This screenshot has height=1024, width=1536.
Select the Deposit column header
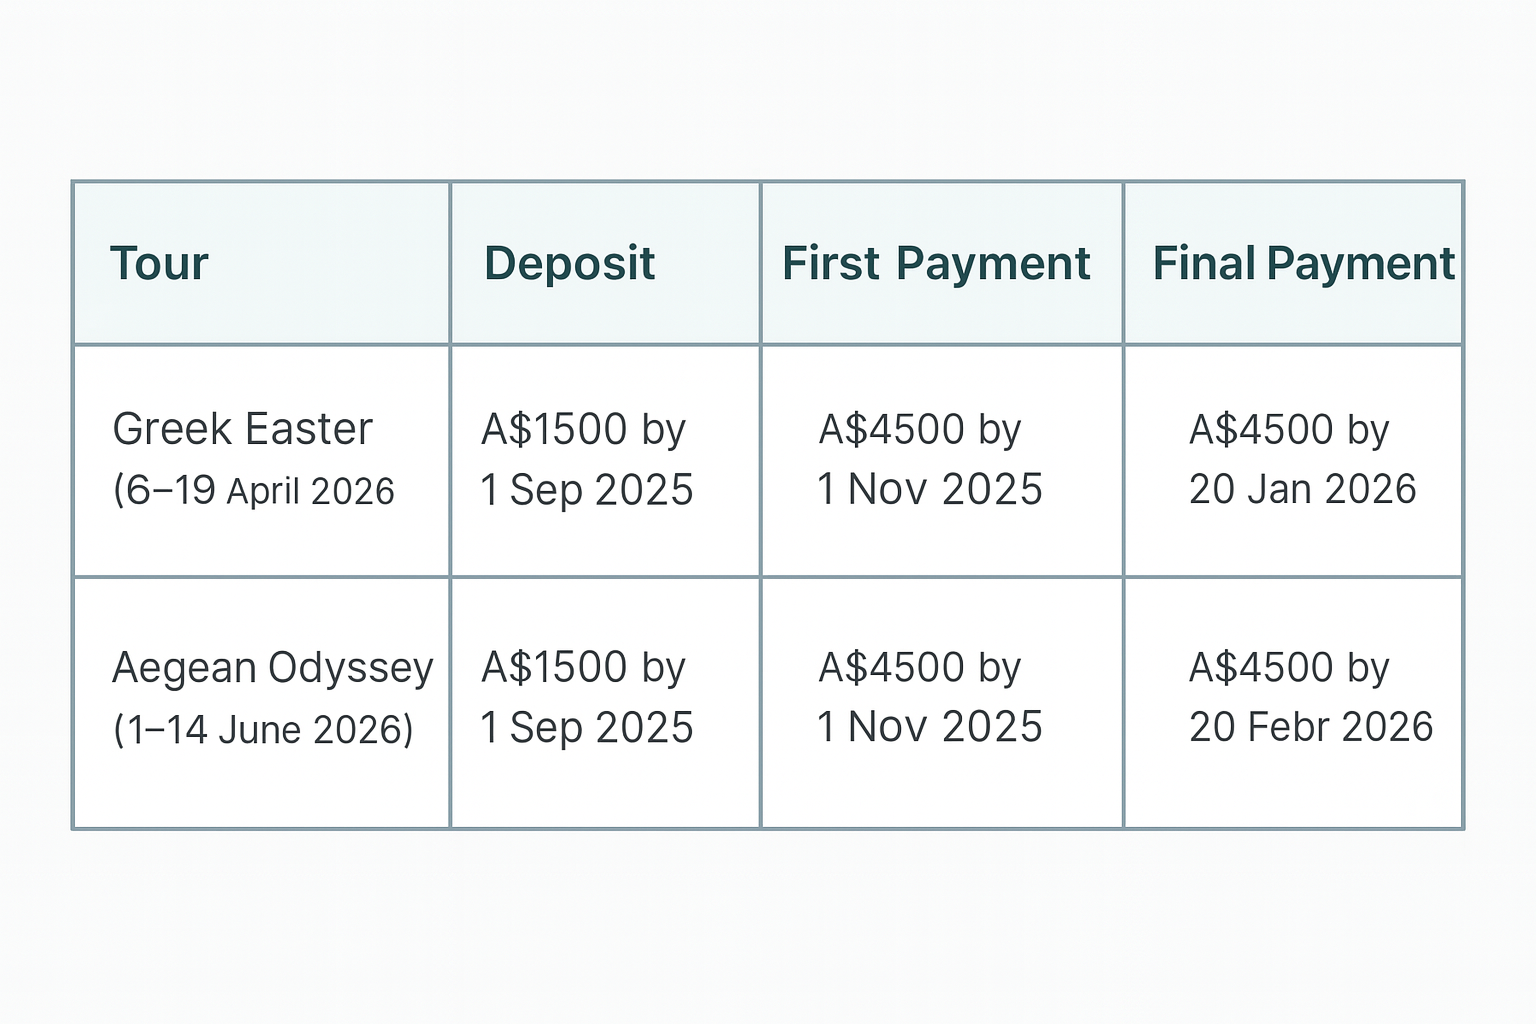[569, 264]
